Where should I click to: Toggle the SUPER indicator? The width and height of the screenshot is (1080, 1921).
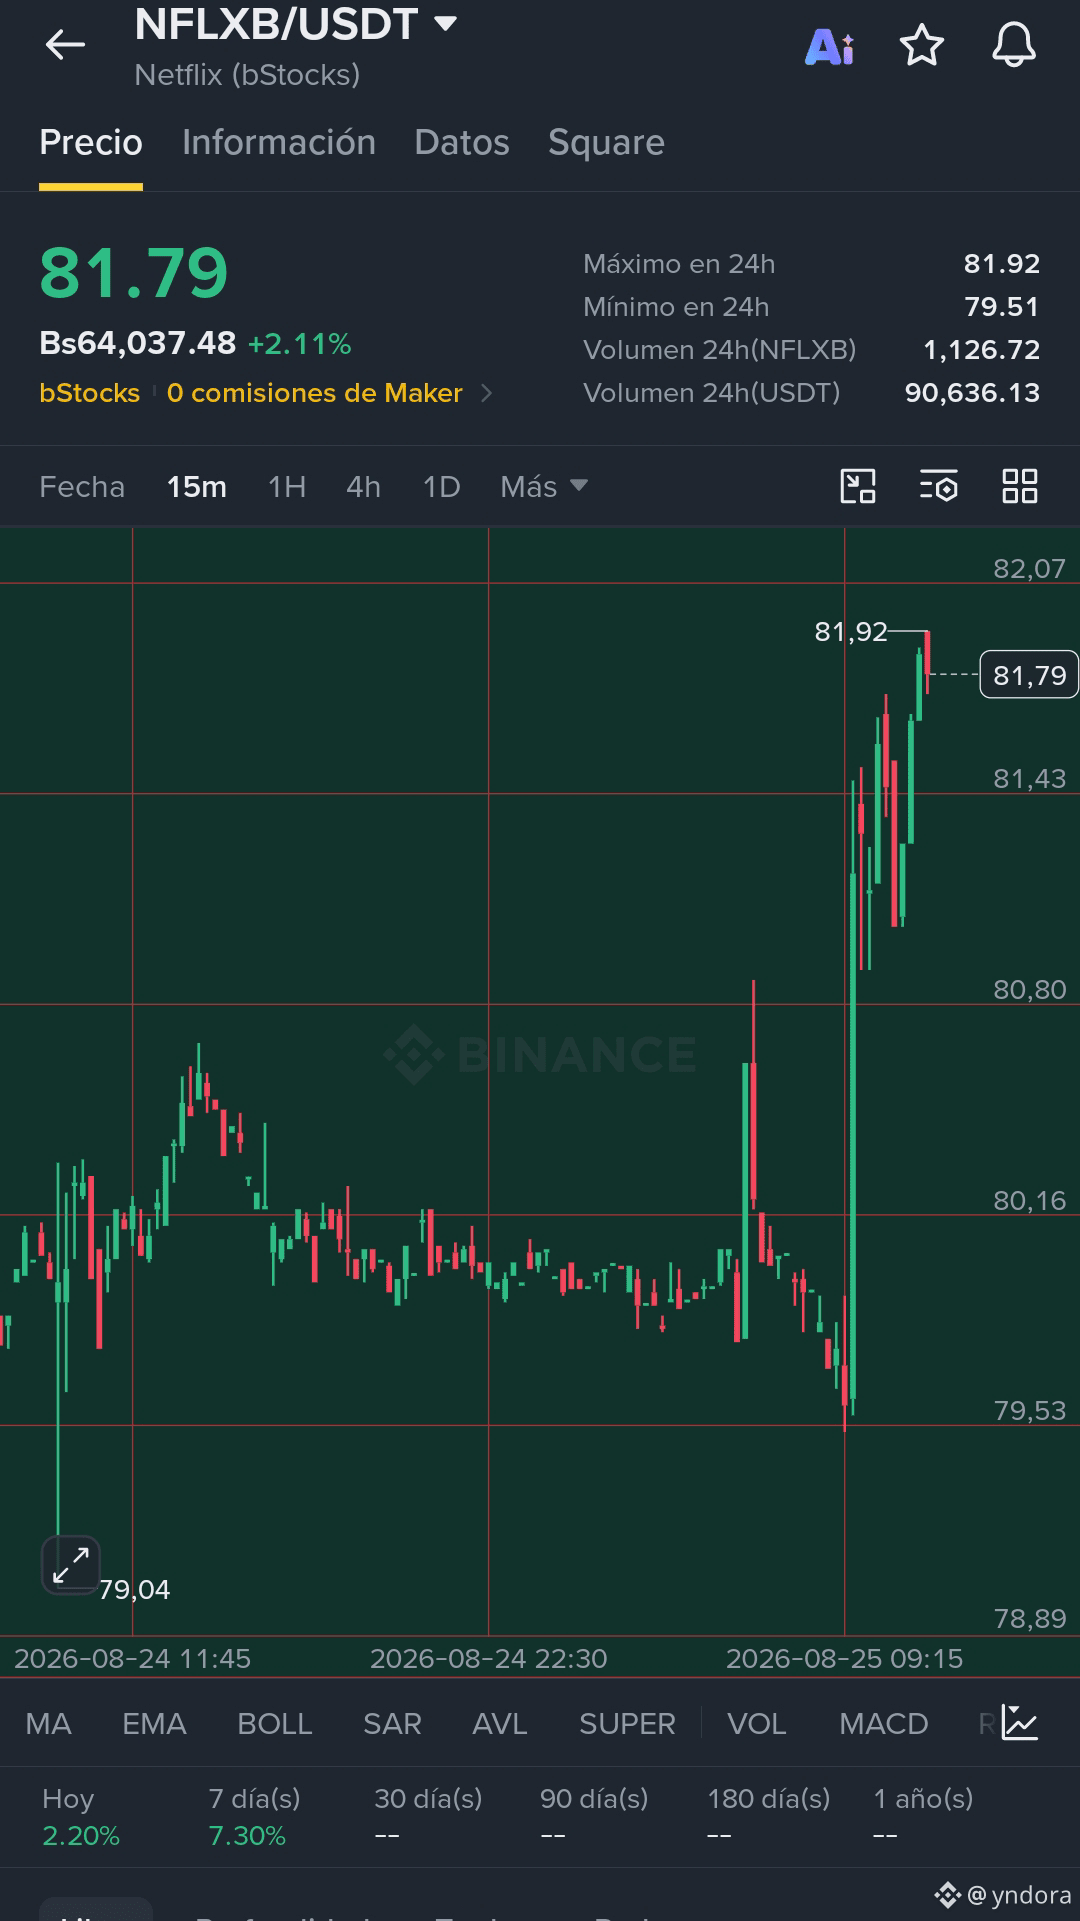[627, 1724]
